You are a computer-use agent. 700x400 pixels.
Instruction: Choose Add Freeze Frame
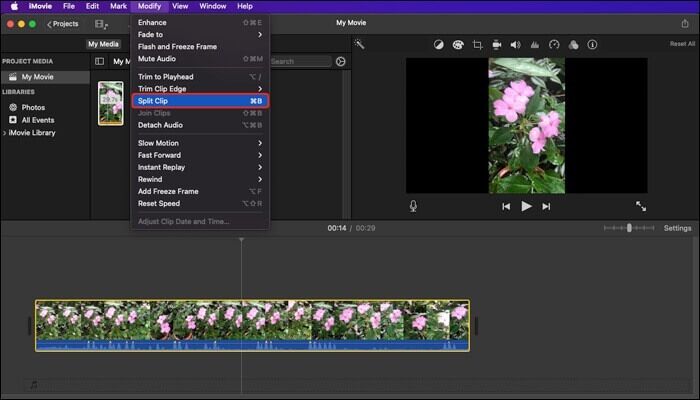[200, 191]
